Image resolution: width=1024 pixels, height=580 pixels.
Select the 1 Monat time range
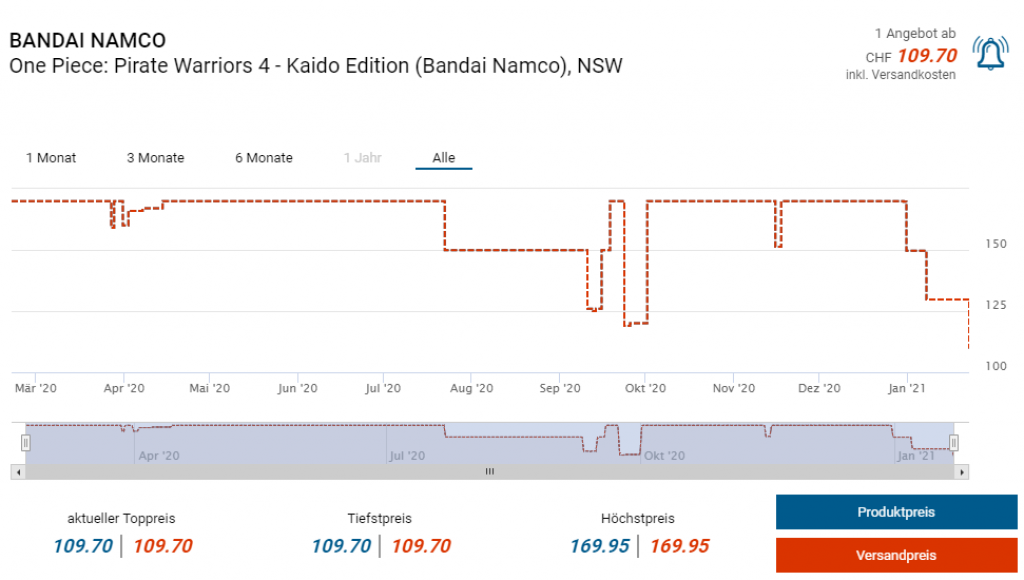click(51, 158)
